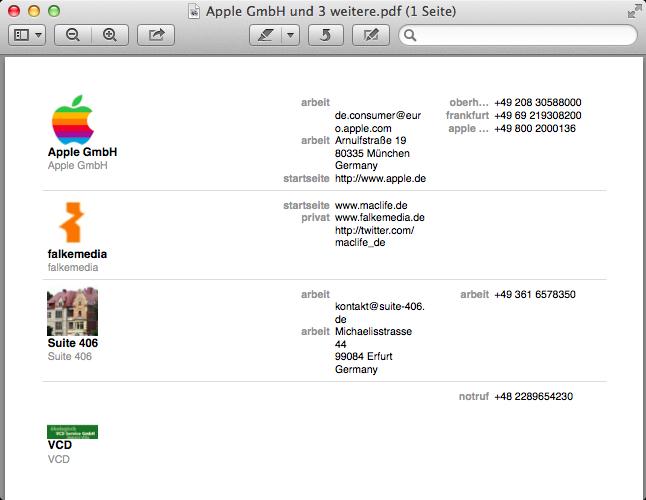The width and height of the screenshot is (646, 500).
Task: Expand the highlight color dropdown arrow
Action: click(290, 35)
